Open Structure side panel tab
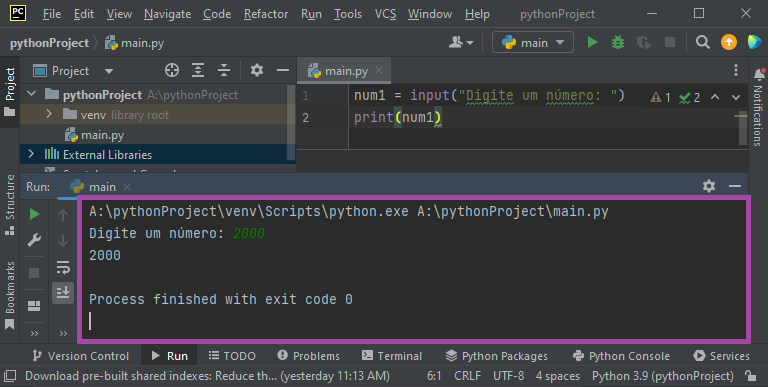This screenshot has height=387, width=768. pos(10,205)
